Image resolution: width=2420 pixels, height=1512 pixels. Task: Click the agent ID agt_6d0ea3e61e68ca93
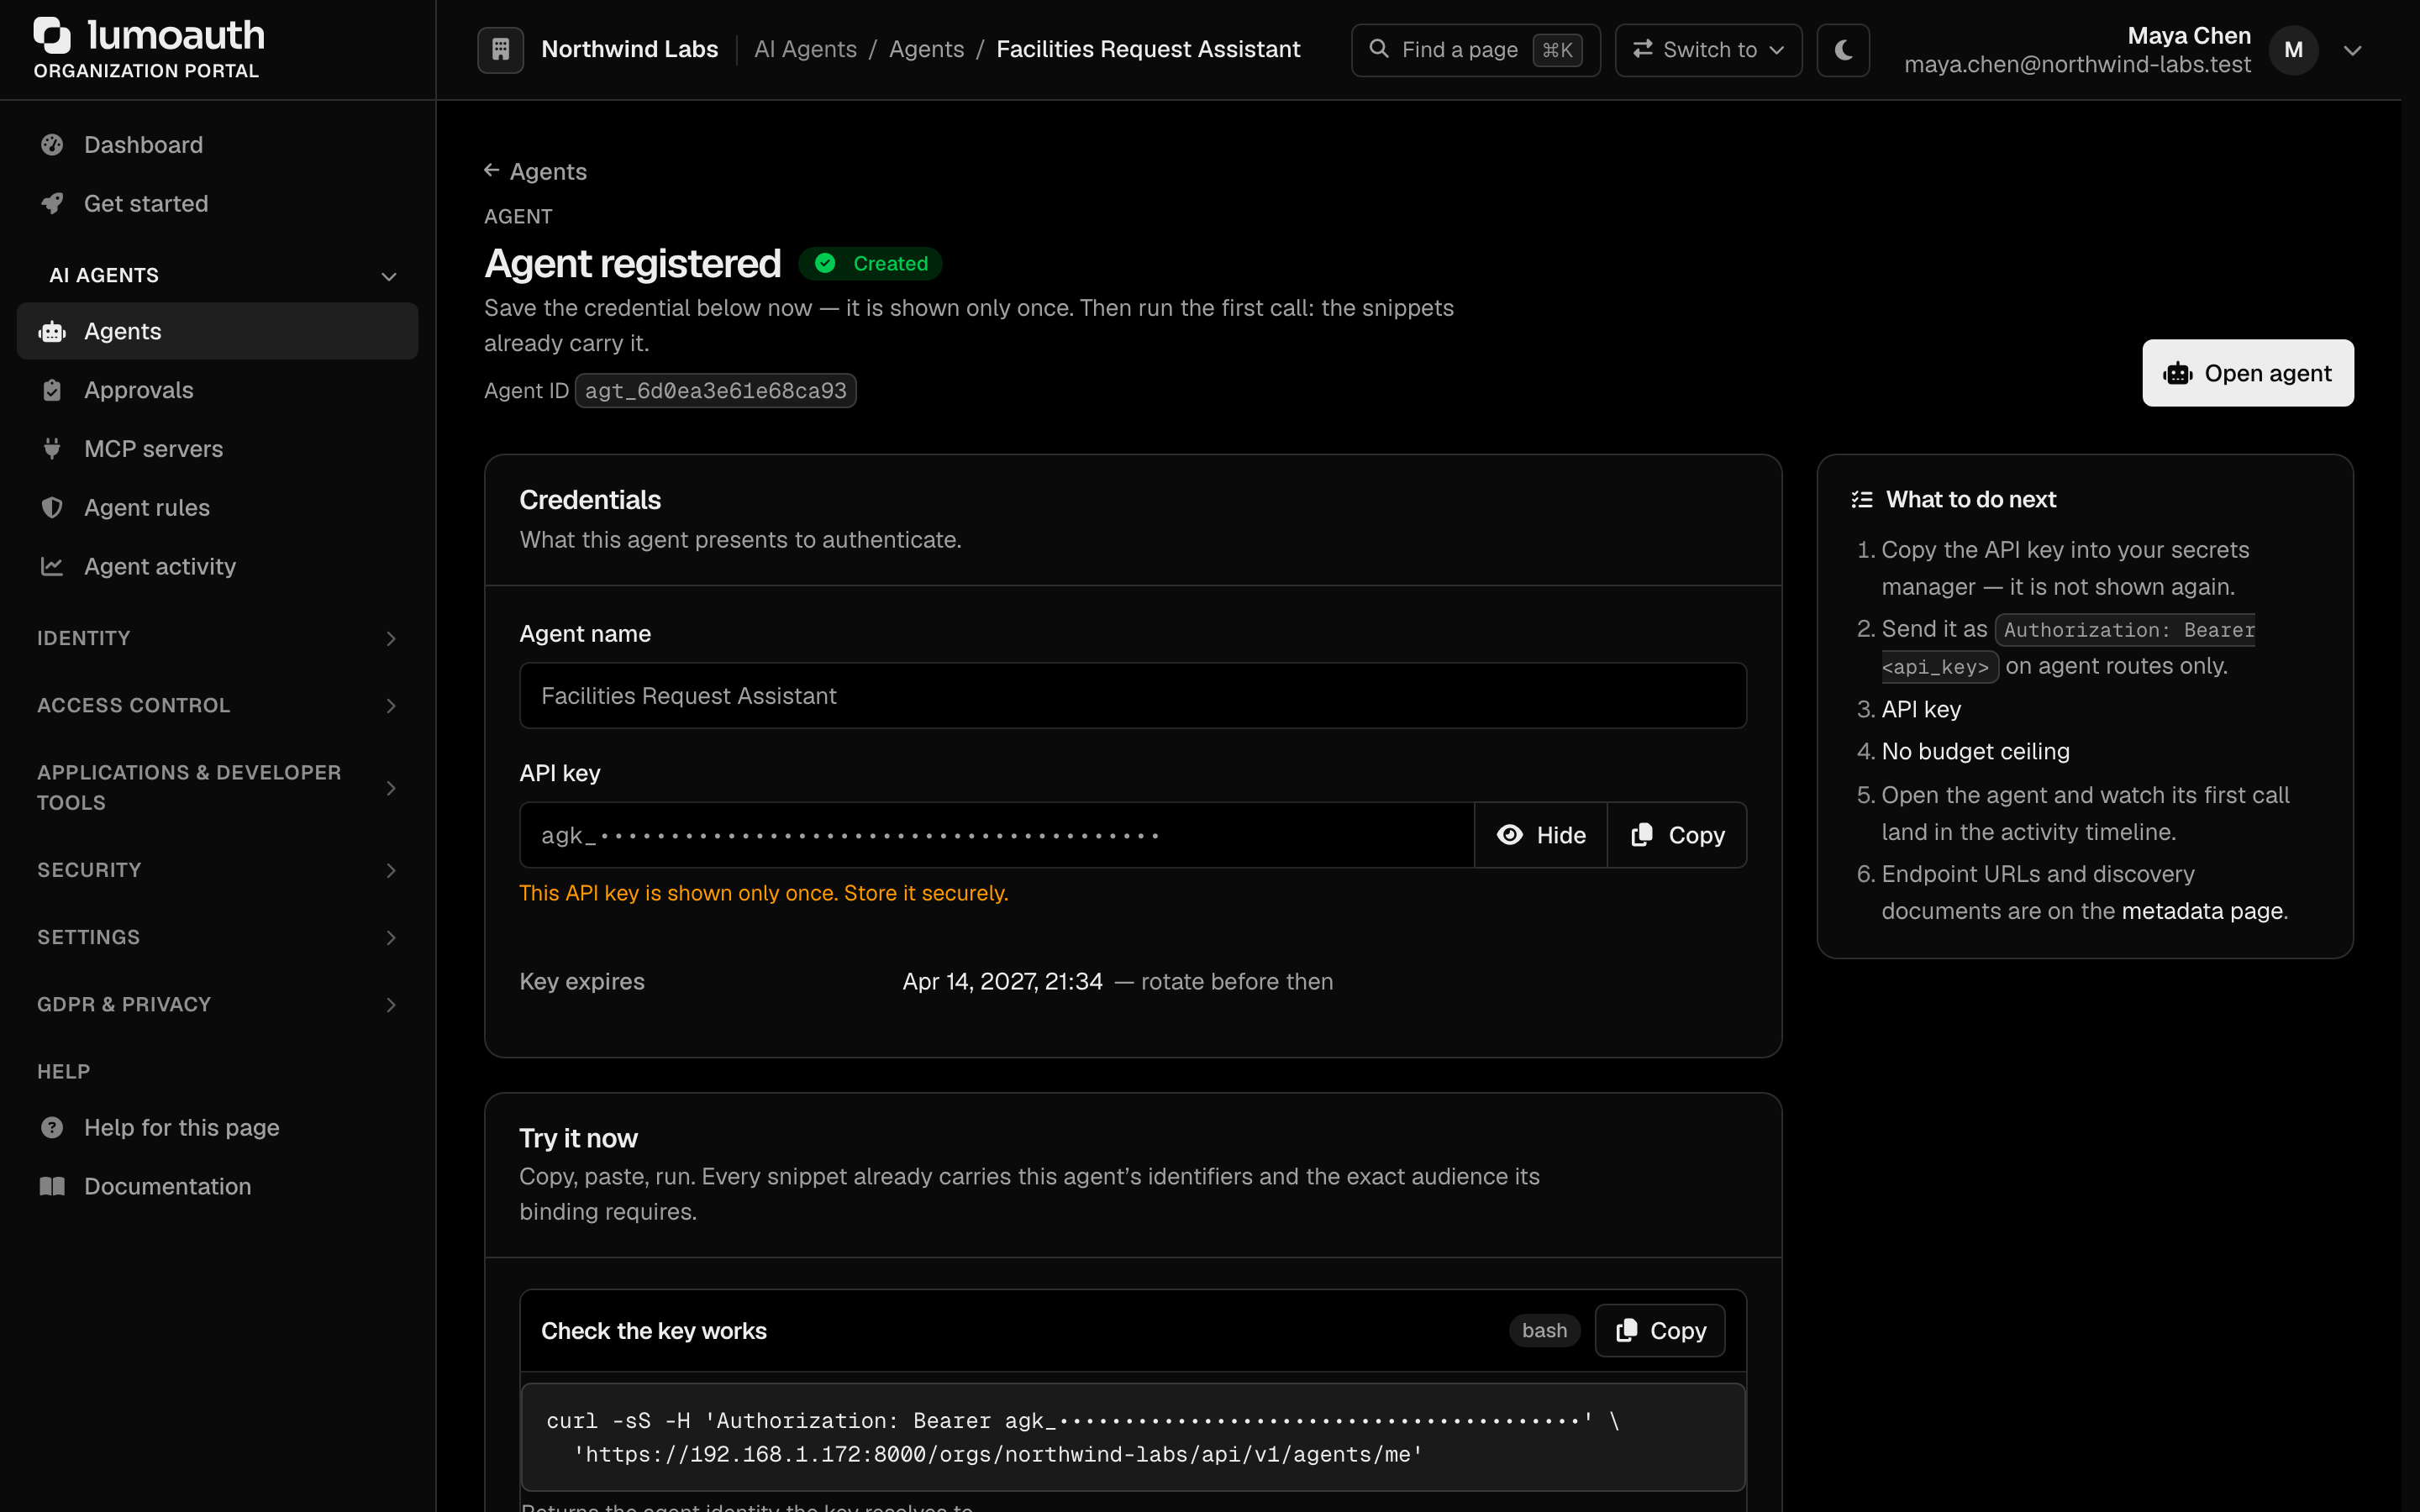pyautogui.click(x=715, y=391)
